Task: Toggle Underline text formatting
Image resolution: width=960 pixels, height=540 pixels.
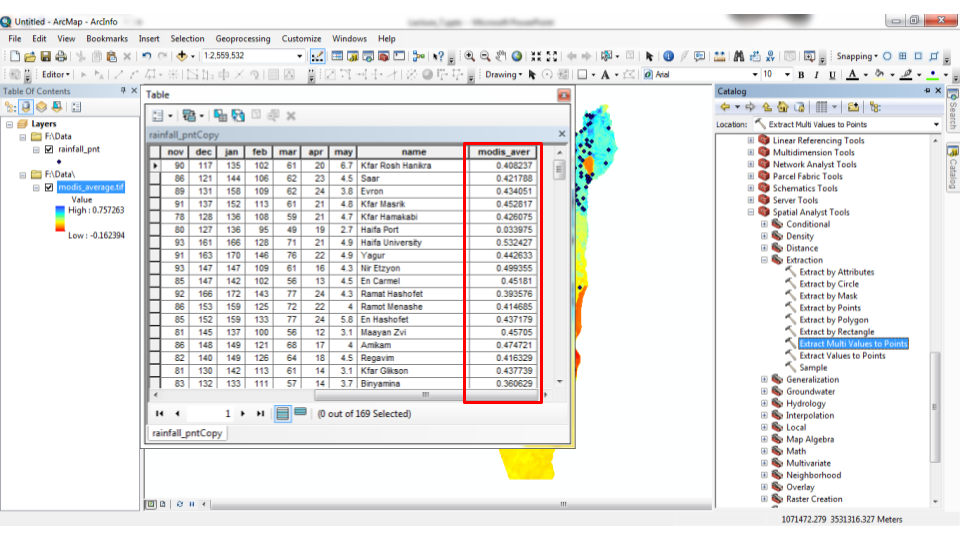Action: point(832,75)
